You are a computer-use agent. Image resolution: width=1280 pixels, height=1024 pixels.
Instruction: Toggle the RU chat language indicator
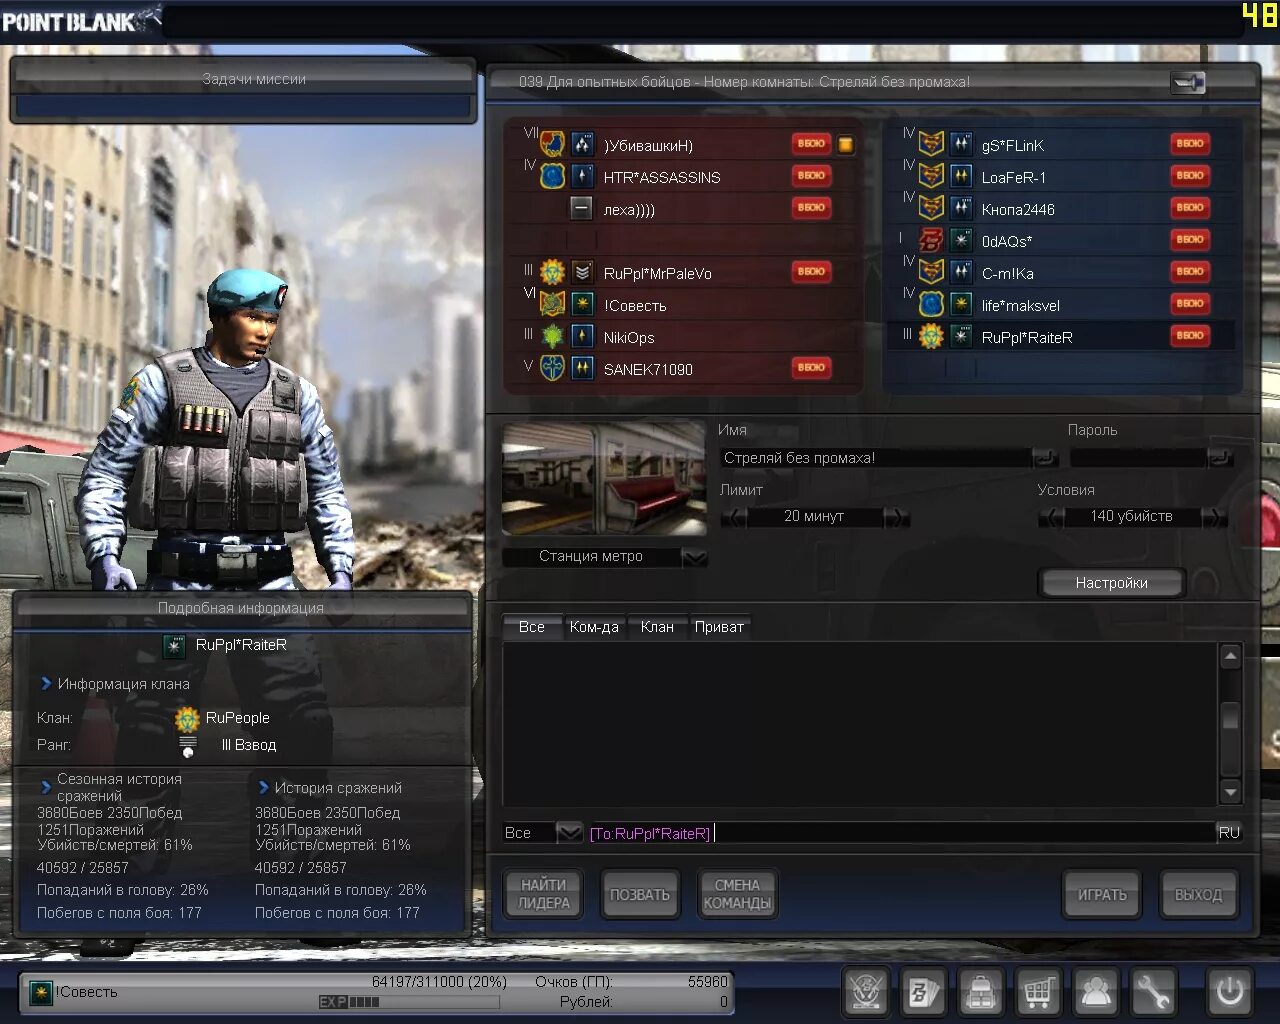1229,832
